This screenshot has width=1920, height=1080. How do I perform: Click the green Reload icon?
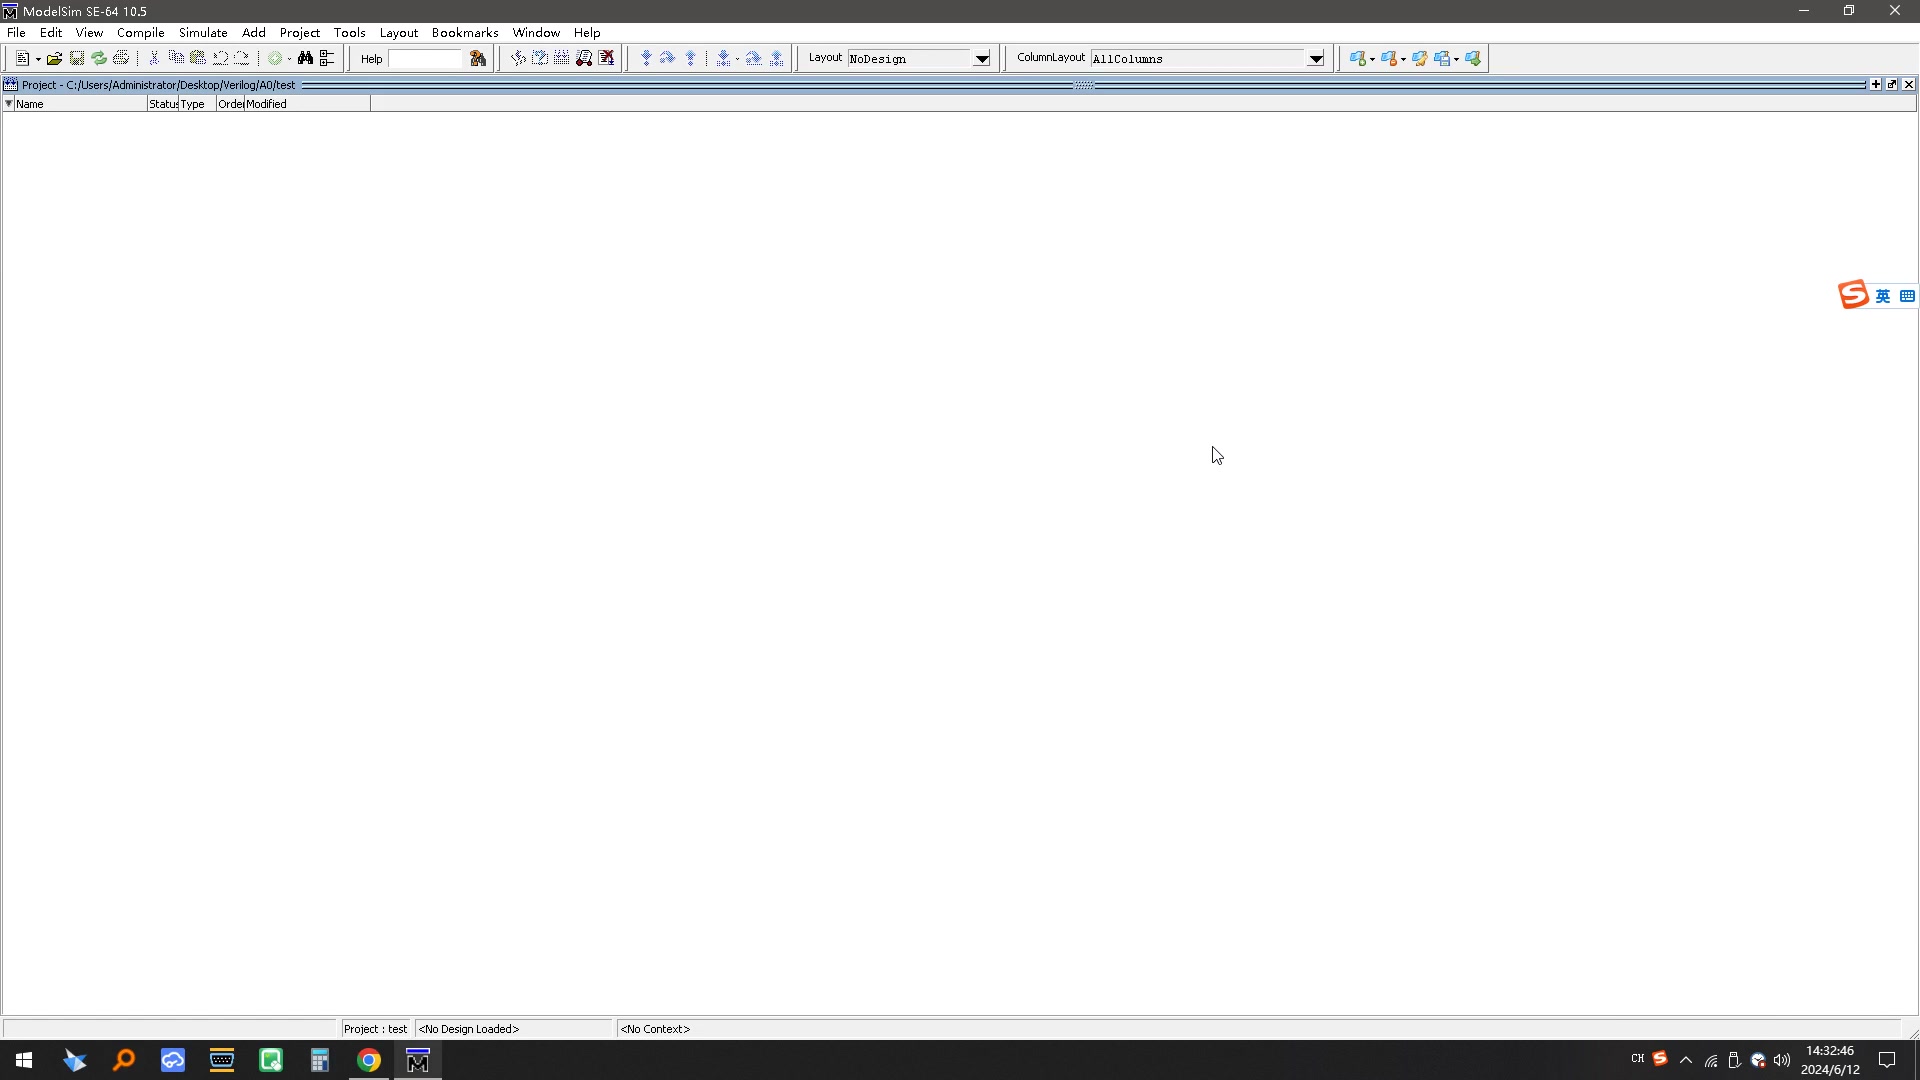(x=99, y=59)
